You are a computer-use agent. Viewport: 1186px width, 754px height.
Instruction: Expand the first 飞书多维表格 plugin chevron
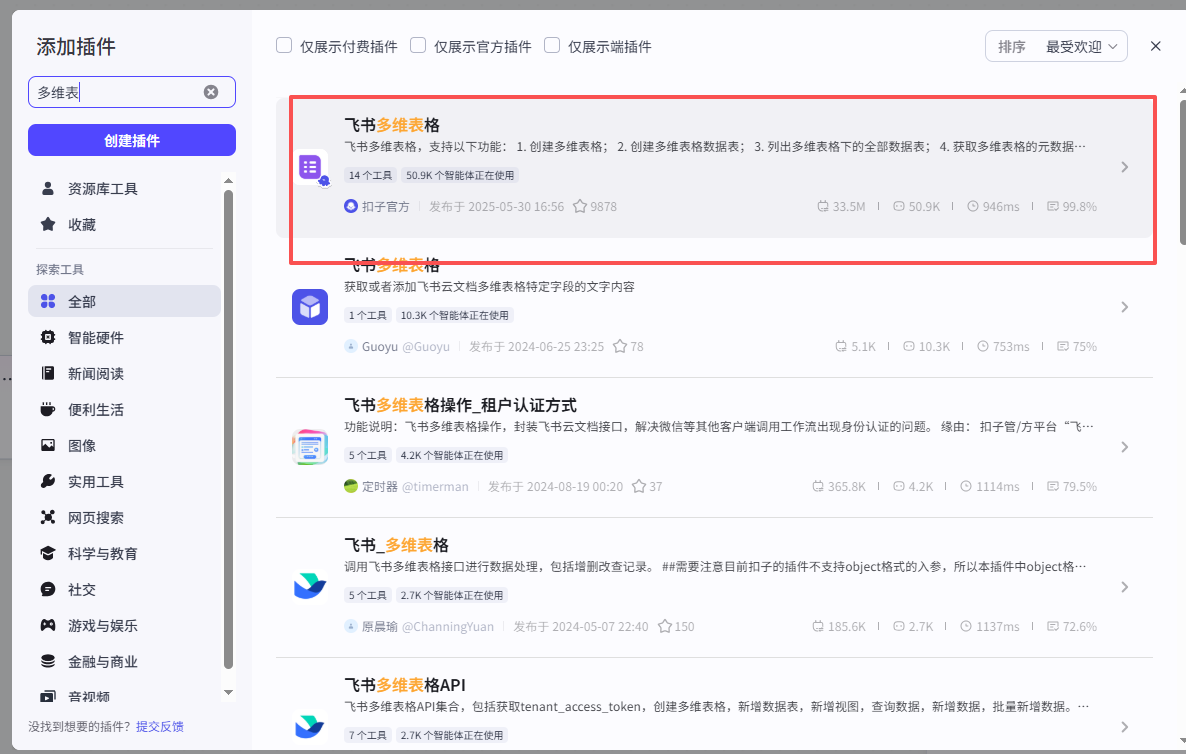click(1125, 167)
